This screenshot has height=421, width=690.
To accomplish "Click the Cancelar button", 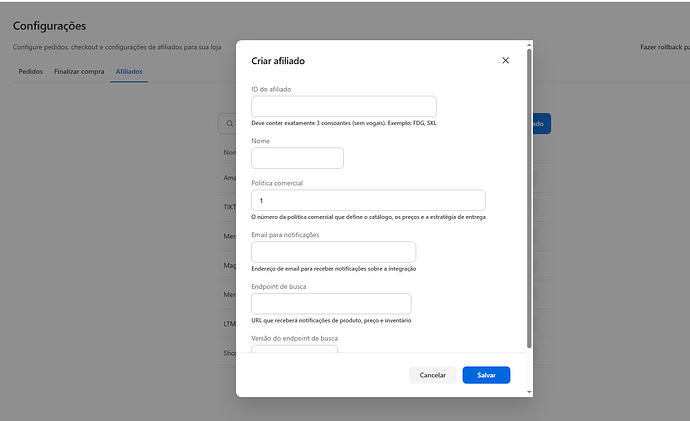I will (x=433, y=375).
